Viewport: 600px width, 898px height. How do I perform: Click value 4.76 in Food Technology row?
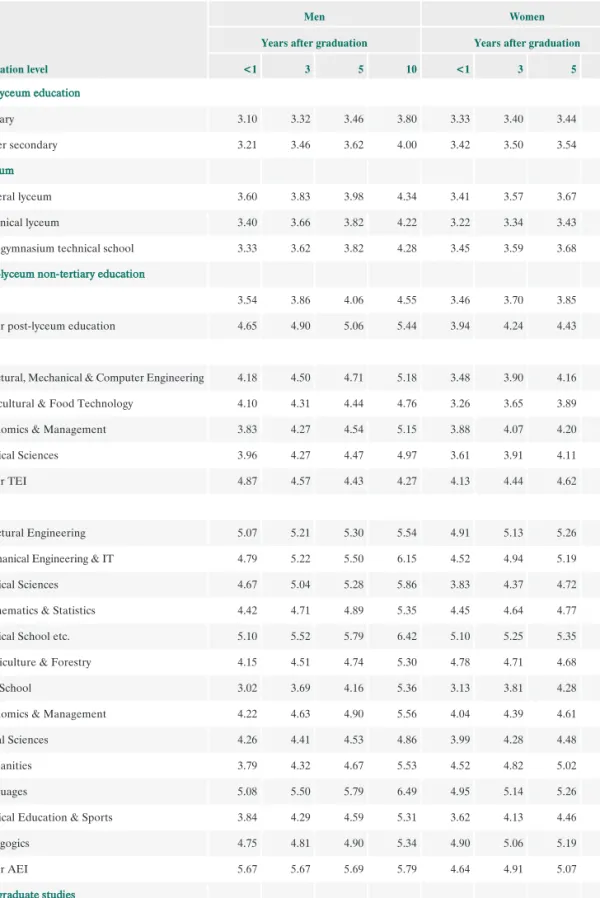[406, 403]
